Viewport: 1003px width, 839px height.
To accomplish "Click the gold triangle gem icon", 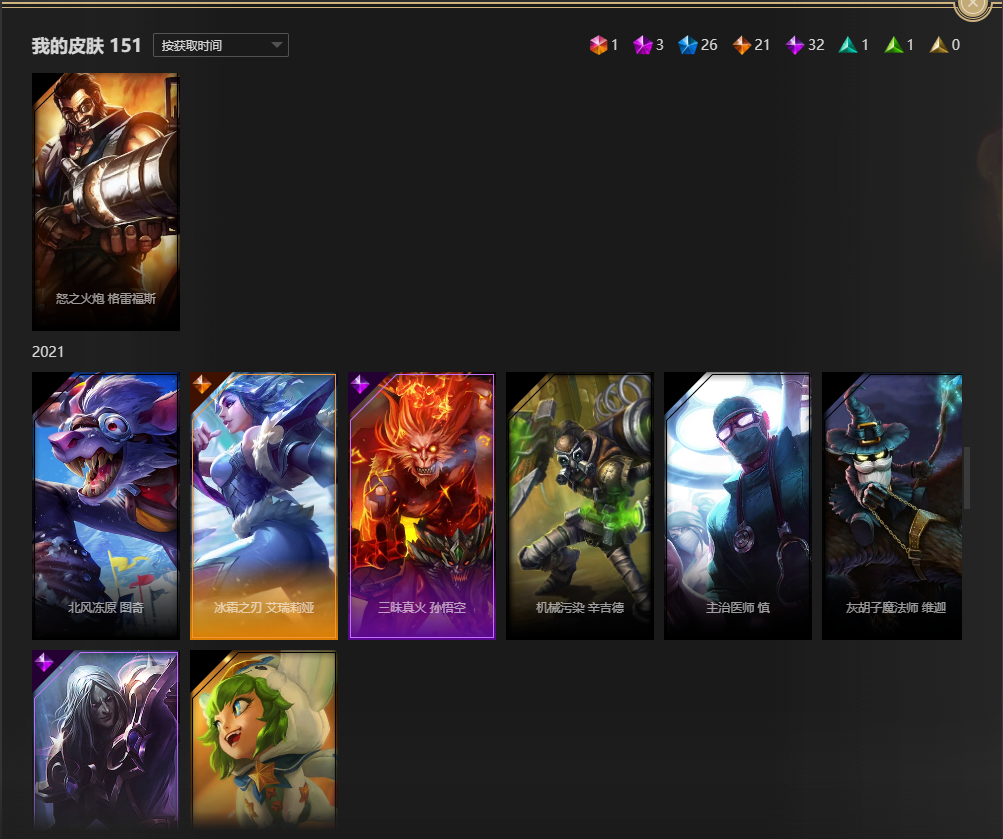I will pyautogui.click(x=938, y=45).
